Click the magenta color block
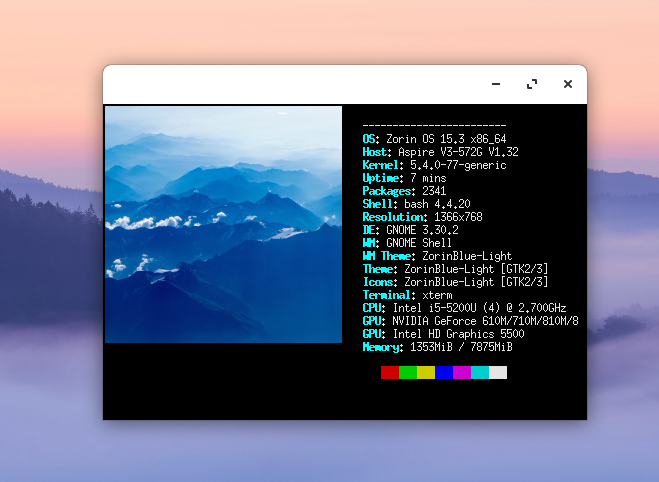This screenshot has height=482, width=659. (462, 373)
